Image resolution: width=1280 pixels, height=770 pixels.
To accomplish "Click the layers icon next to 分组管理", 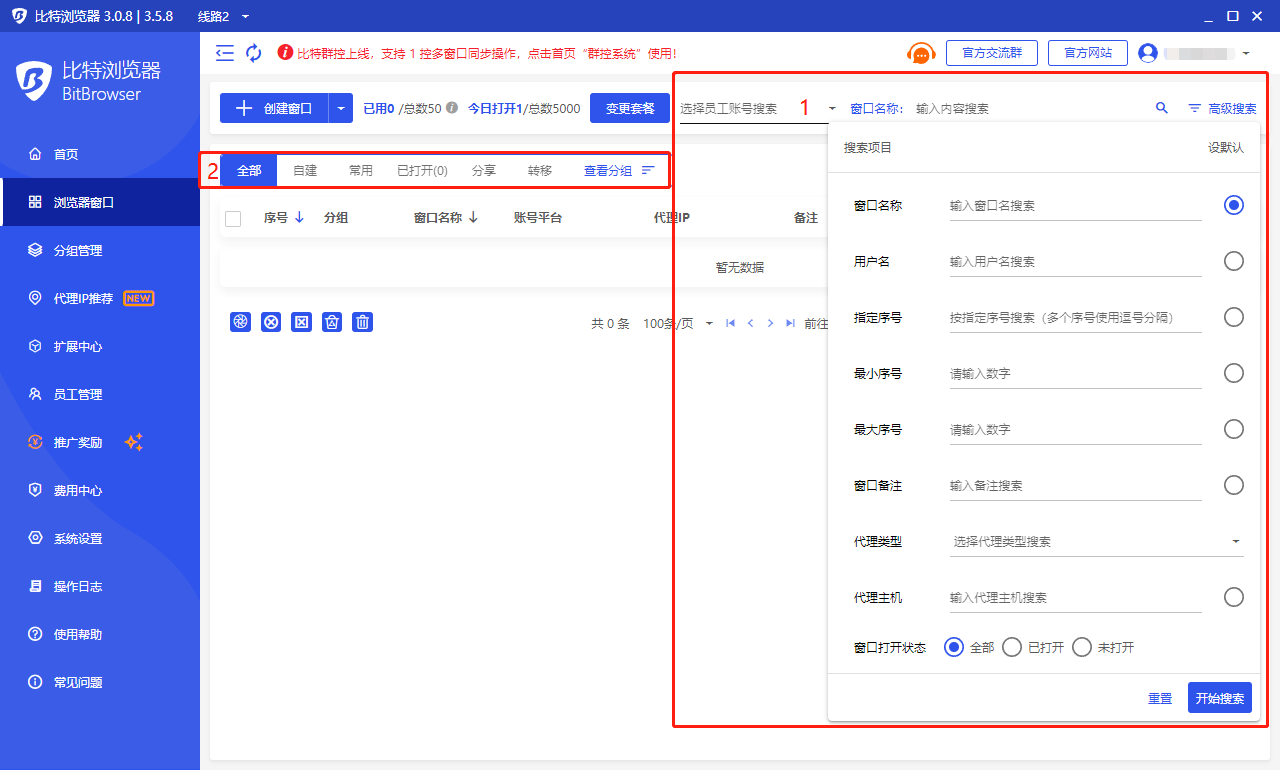I will [35, 251].
